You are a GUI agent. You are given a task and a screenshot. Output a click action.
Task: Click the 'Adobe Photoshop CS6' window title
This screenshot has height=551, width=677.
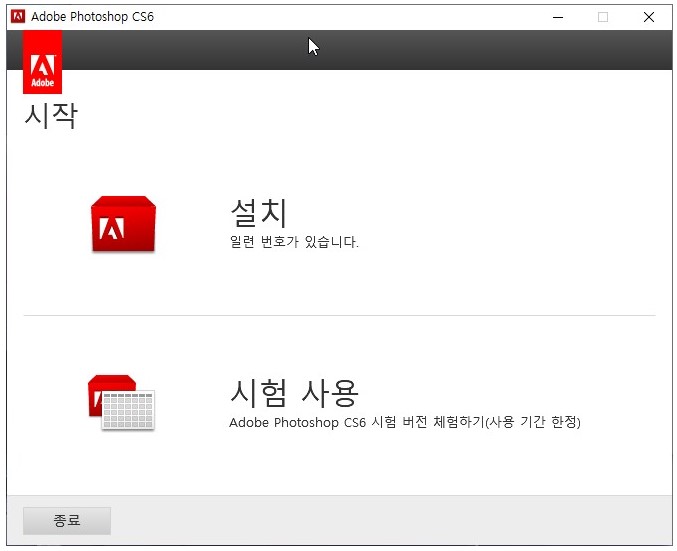[92, 16]
